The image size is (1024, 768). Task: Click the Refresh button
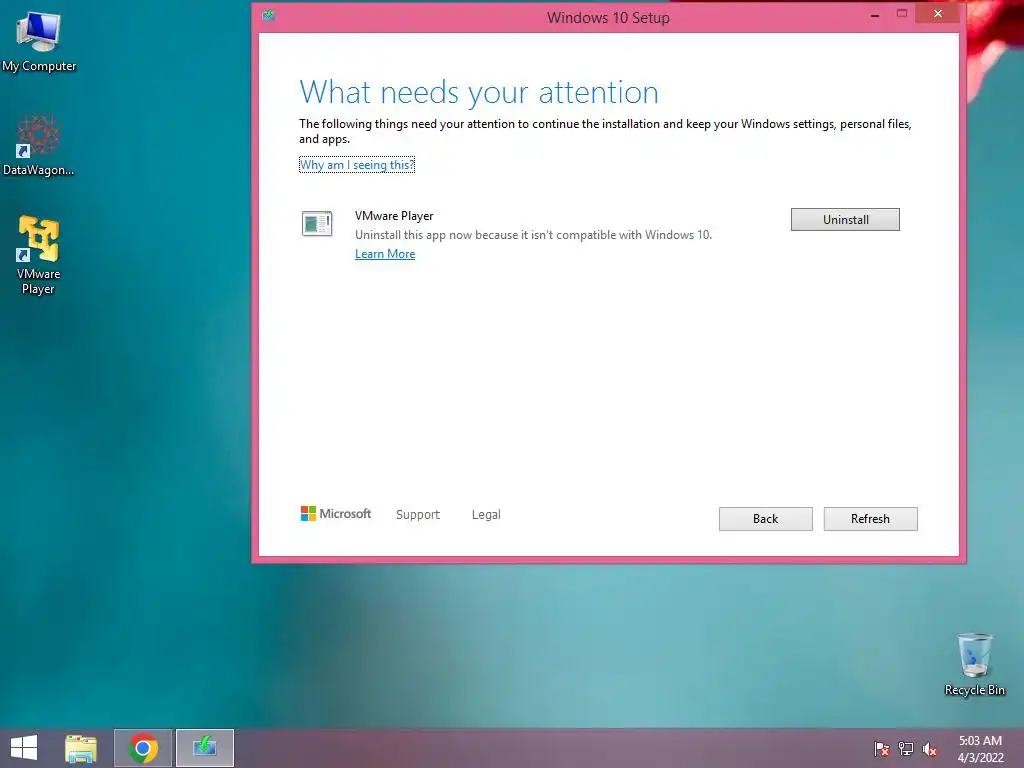(871, 519)
